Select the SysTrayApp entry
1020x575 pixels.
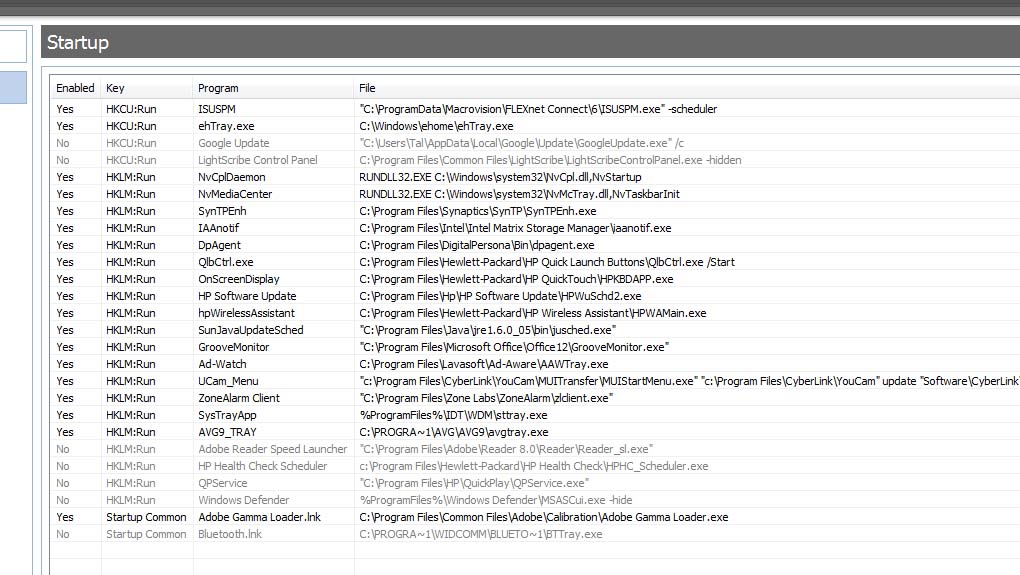pos(227,415)
